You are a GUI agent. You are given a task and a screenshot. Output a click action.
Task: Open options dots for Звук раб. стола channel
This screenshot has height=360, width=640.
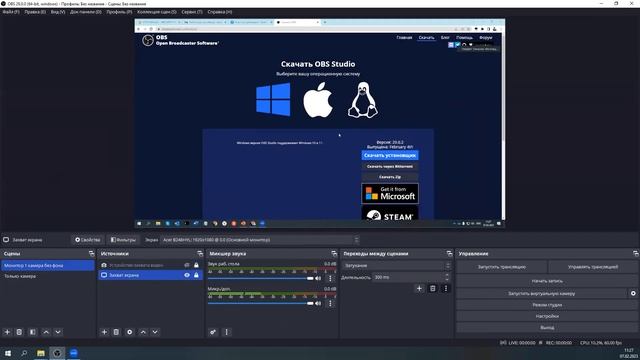[330, 278]
